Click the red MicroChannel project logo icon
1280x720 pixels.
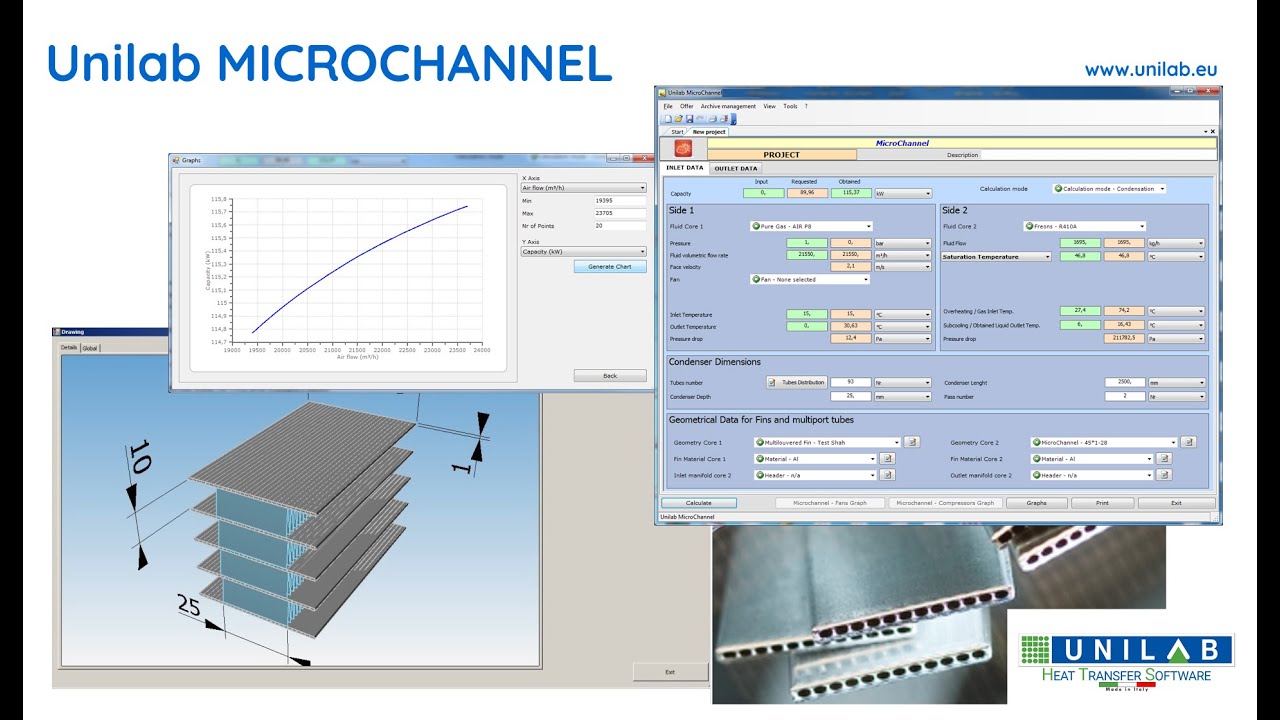click(x=683, y=149)
